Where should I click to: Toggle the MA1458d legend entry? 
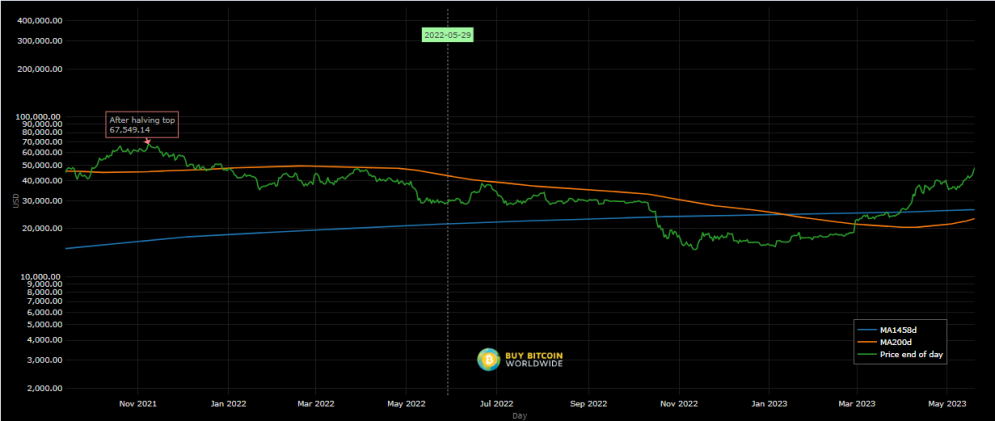point(899,330)
